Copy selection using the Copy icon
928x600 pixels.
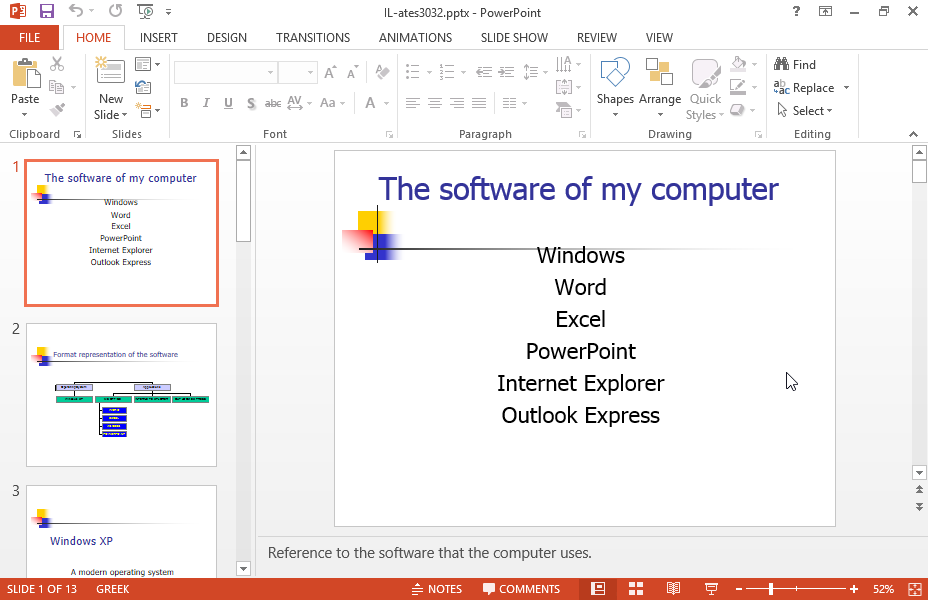pos(57,87)
